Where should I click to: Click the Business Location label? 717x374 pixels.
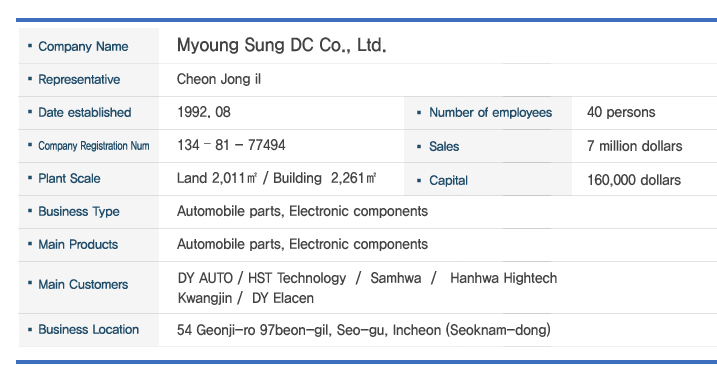point(89,330)
